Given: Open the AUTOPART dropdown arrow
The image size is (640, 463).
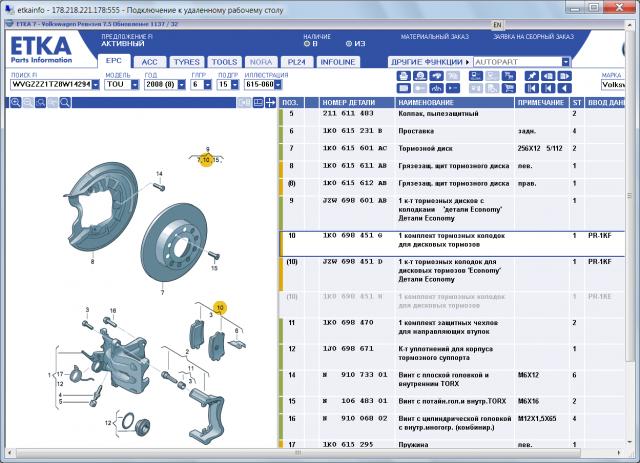Looking at the screenshot, I should pyautogui.click(x=566, y=62).
